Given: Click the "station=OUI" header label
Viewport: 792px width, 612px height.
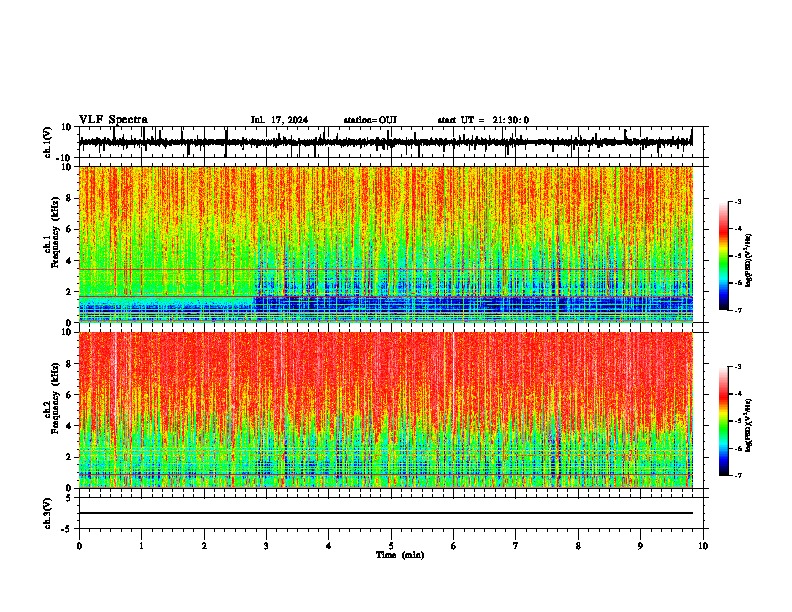Looking at the screenshot, I should click(x=370, y=120).
